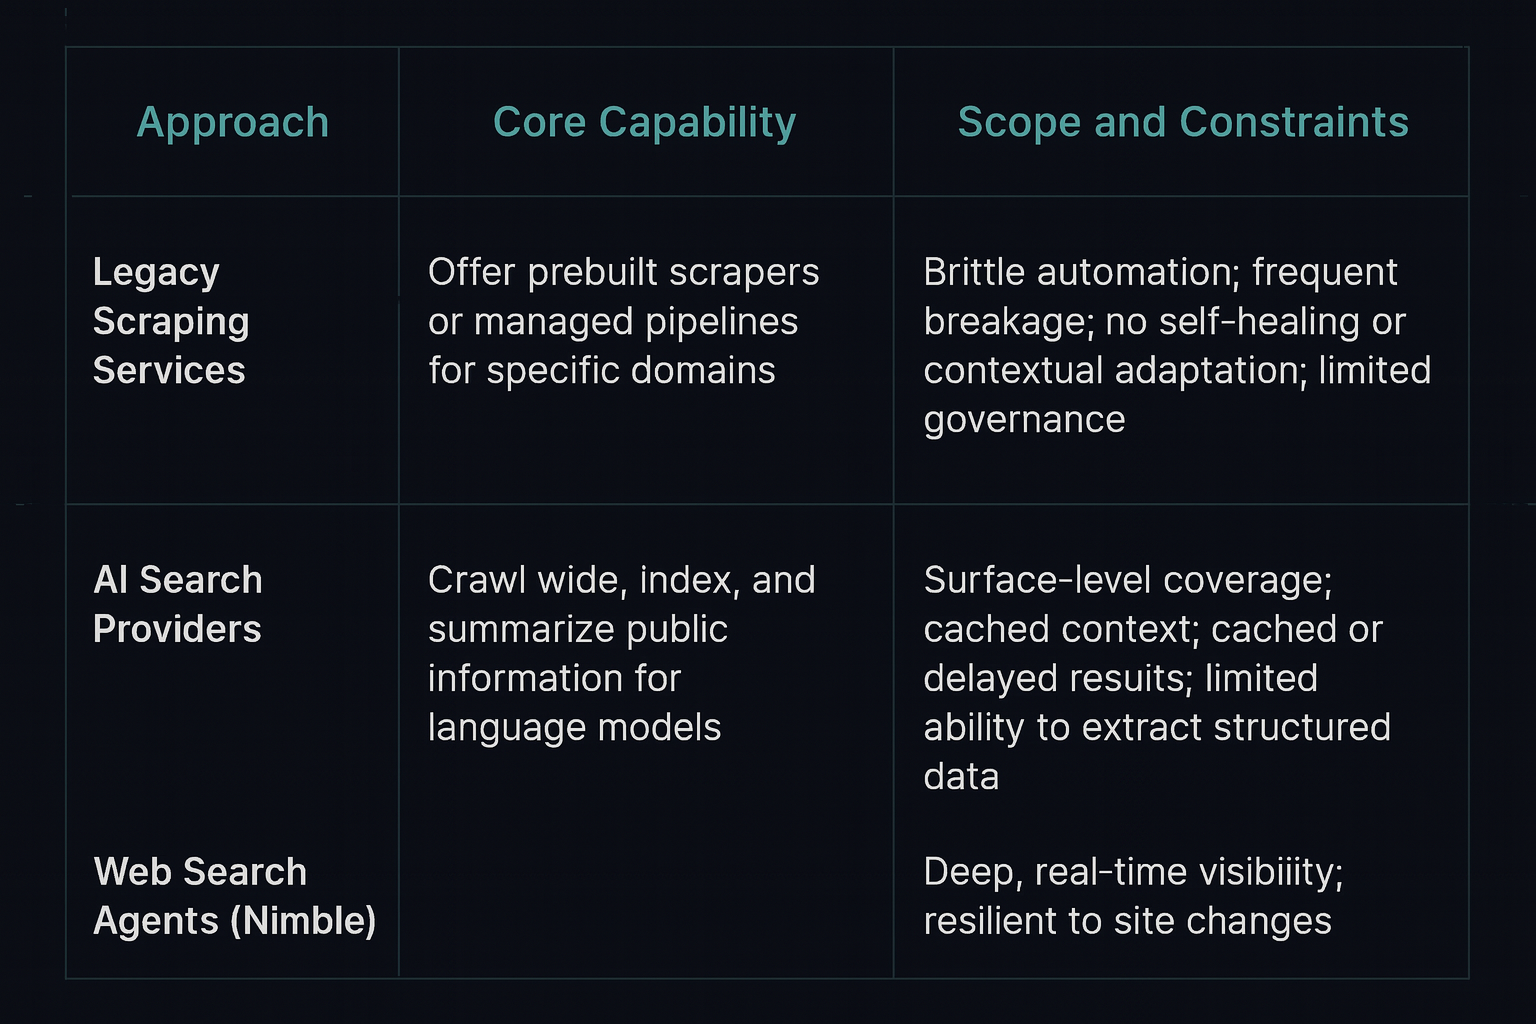Select the 'resilient to site changes' line
The height and width of the screenshot is (1024, 1536).
(1127, 921)
